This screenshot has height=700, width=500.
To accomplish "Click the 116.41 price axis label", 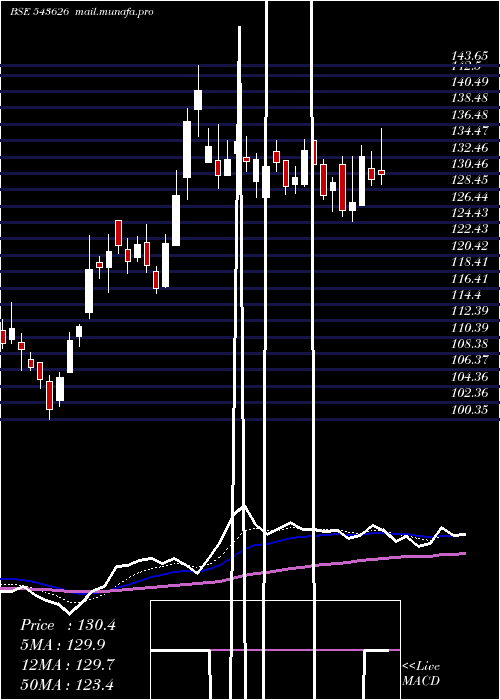I will pos(470,279).
